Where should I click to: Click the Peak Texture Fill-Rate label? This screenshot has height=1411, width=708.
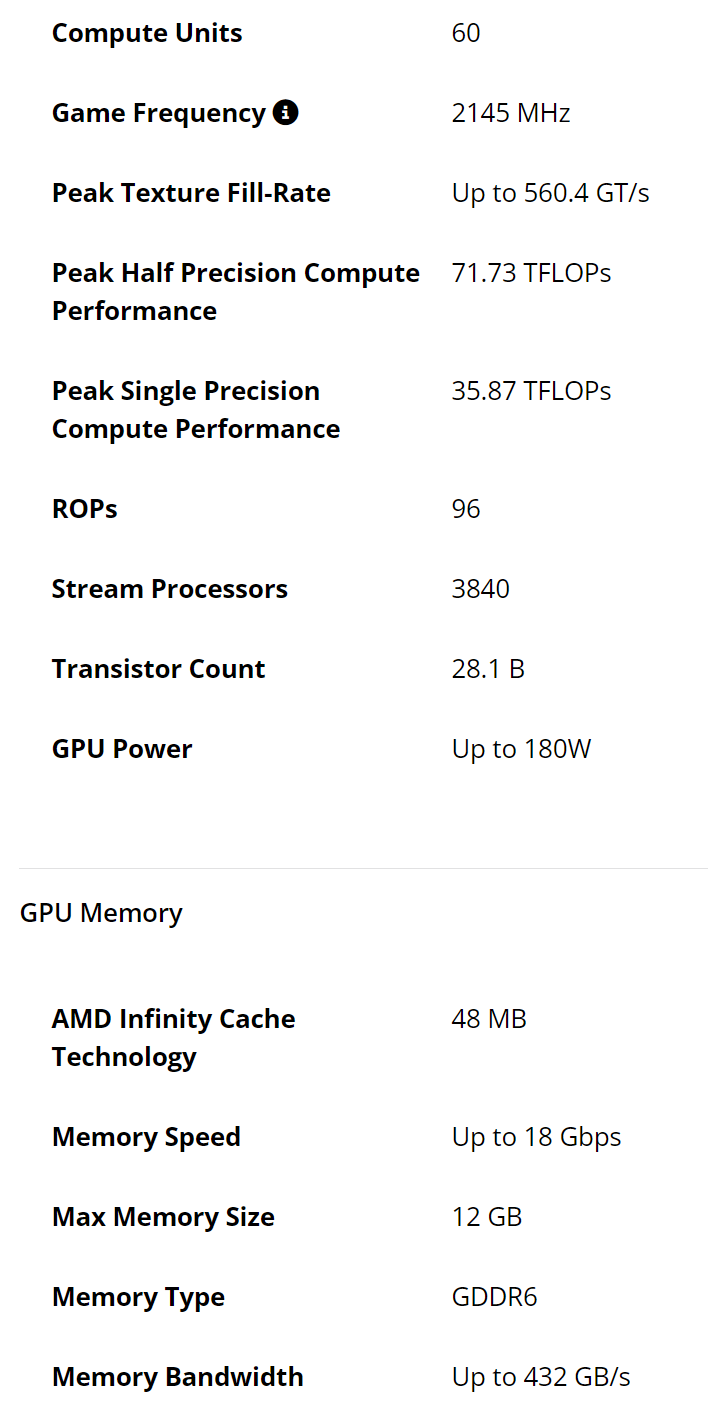(x=191, y=193)
